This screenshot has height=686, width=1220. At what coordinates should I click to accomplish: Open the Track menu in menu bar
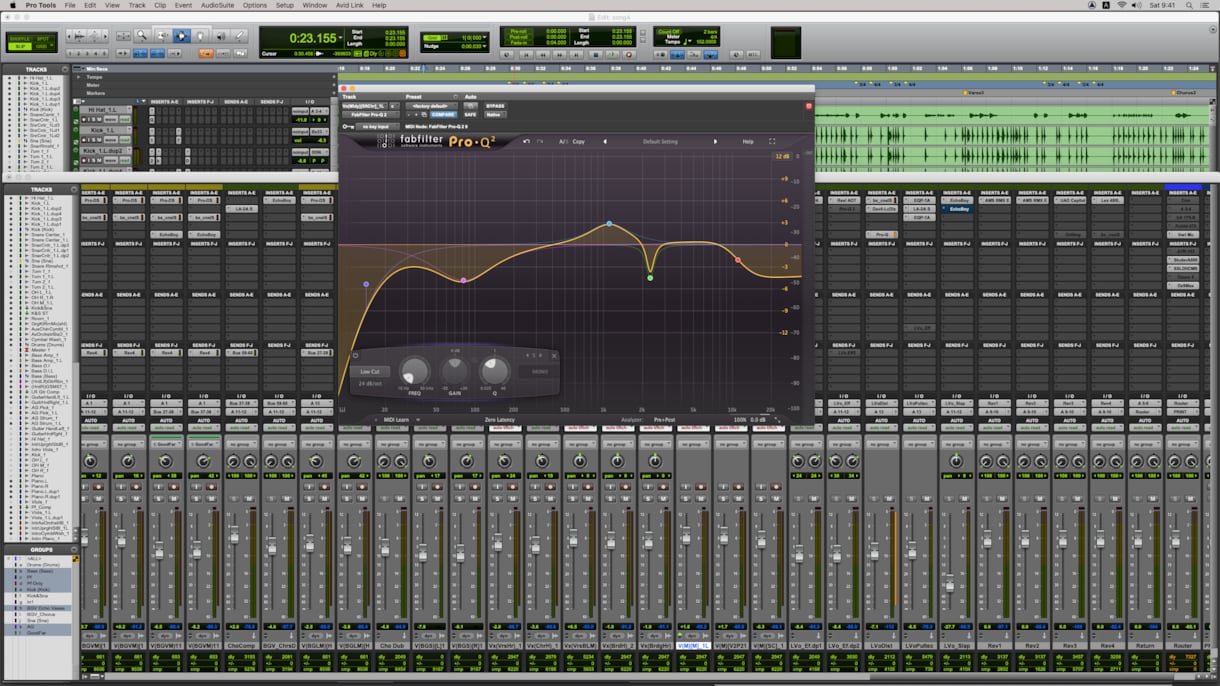(x=137, y=5)
